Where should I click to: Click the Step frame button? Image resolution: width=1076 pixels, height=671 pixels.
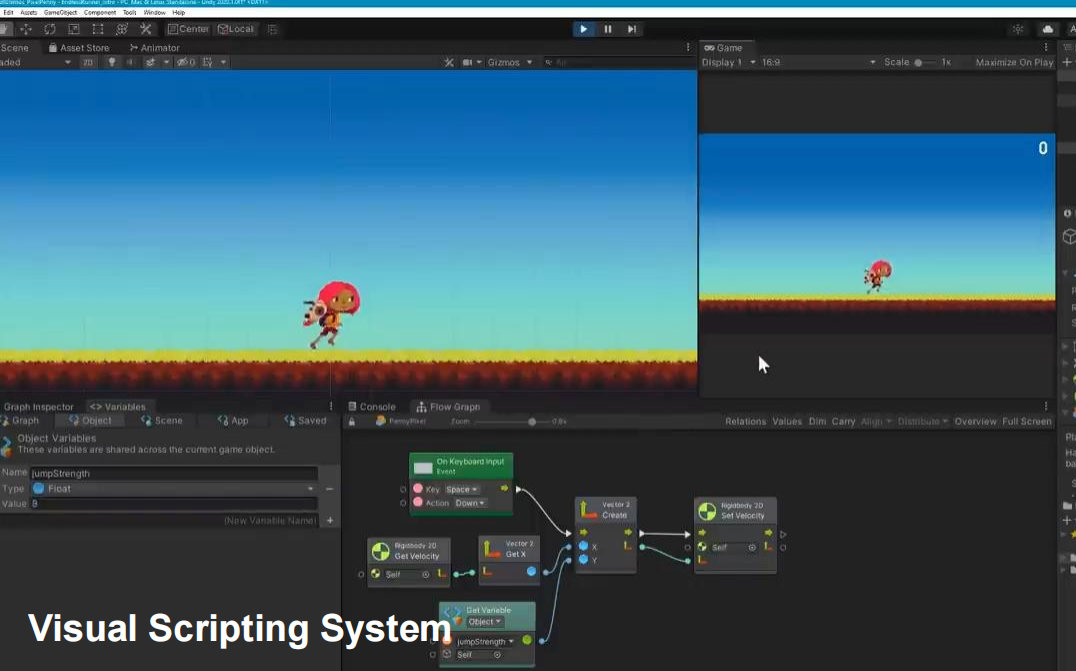click(x=631, y=29)
